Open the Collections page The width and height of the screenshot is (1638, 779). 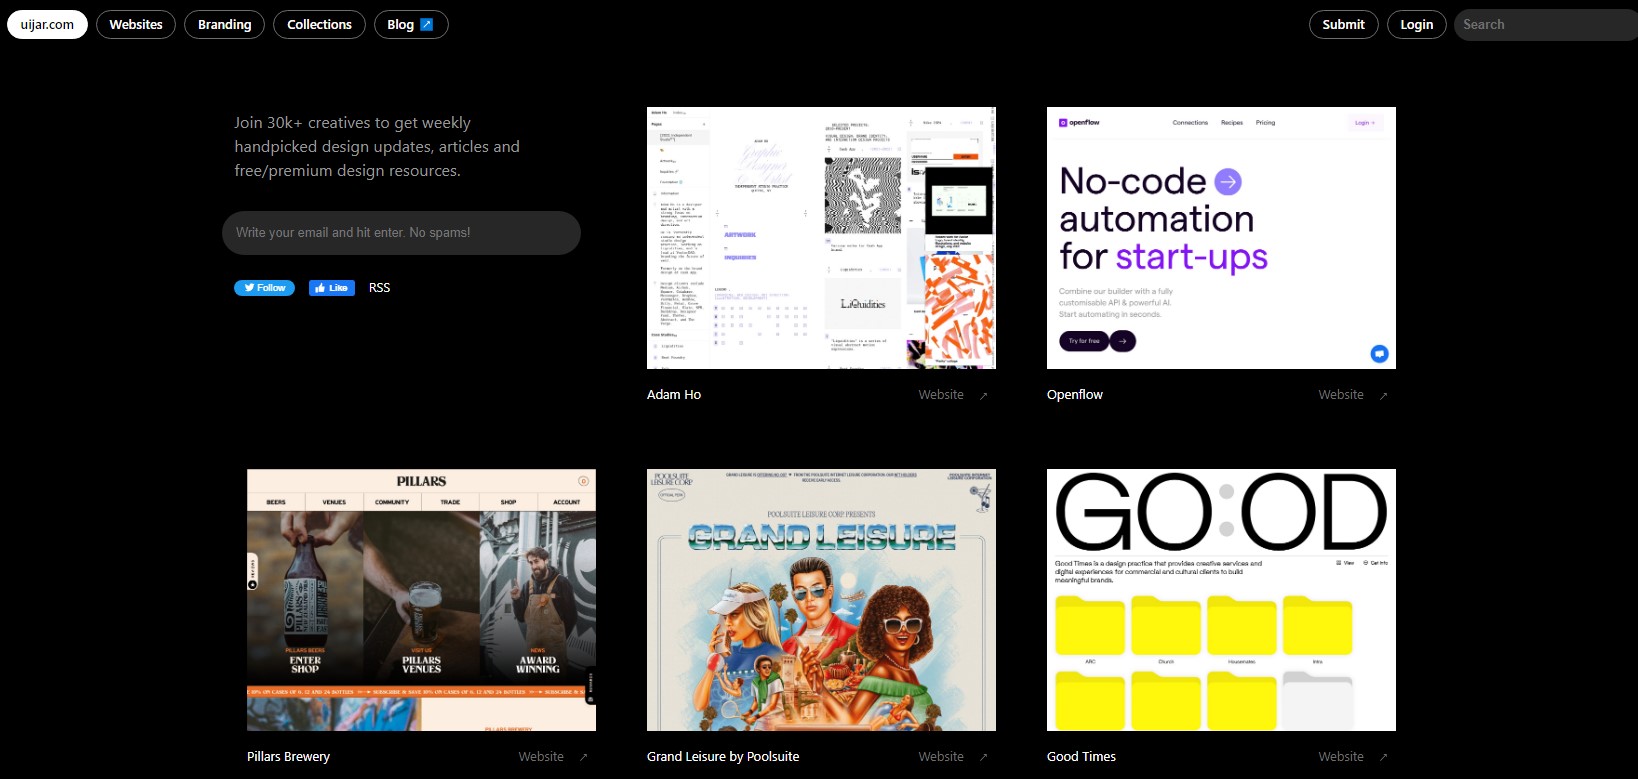coord(319,25)
